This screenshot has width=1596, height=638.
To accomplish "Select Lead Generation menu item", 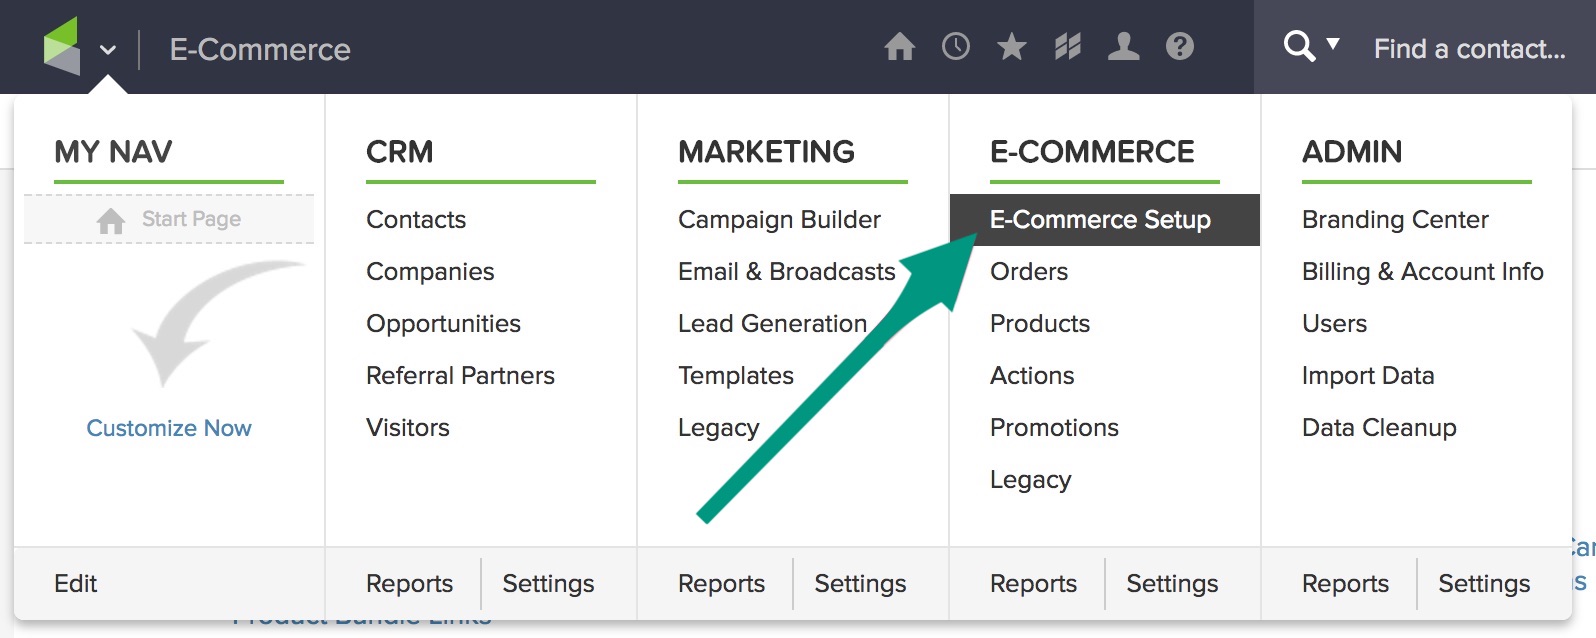I will pos(772,323).
